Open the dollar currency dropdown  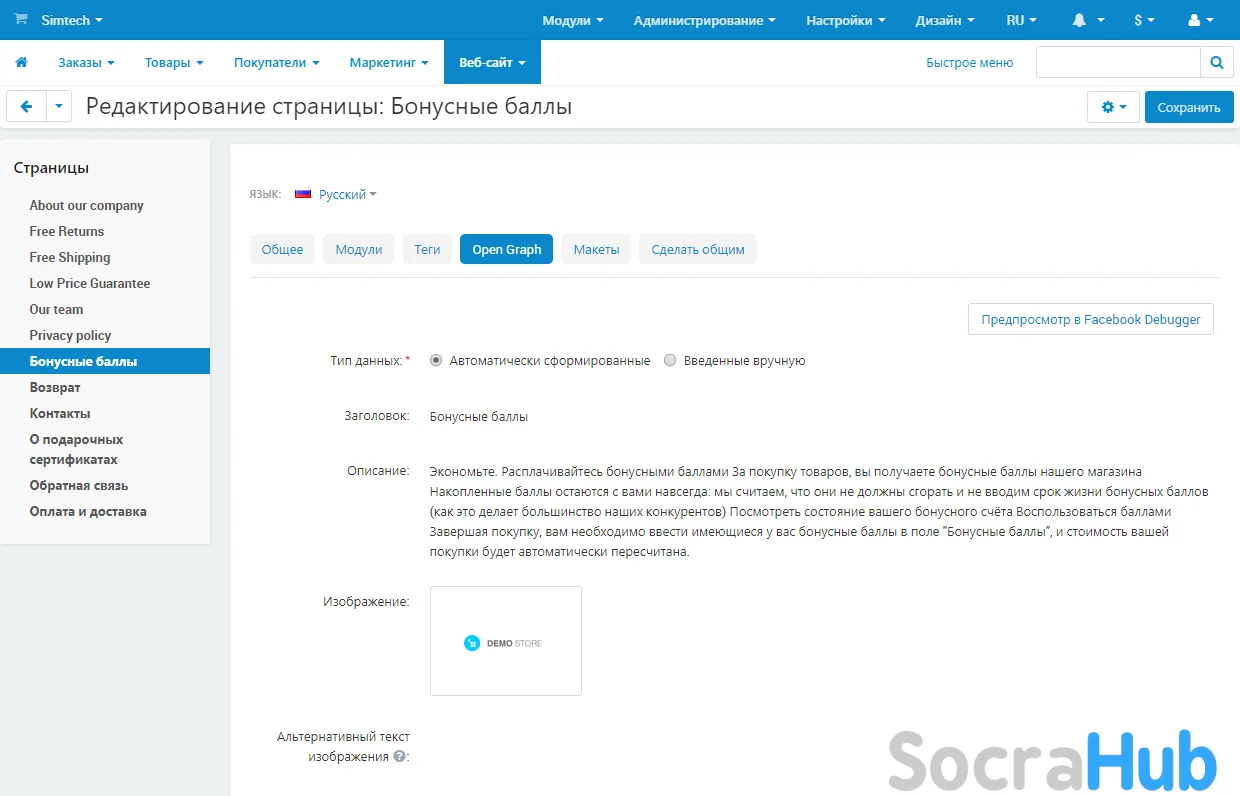[x=1144, y=20]
